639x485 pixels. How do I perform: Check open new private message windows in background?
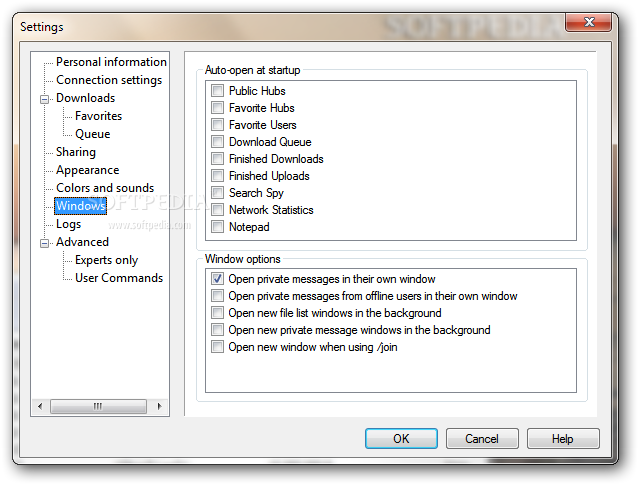pos(217,329)
